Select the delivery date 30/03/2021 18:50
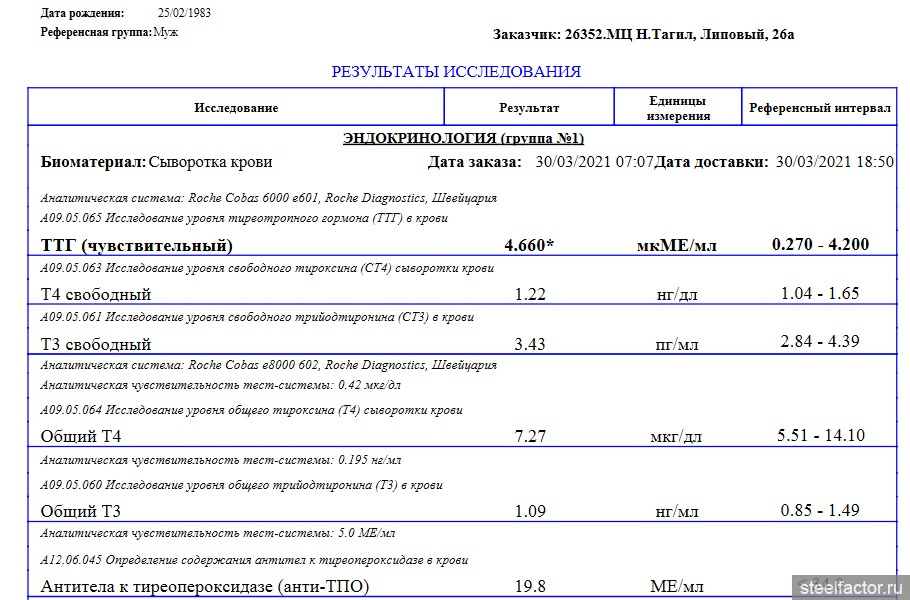Viewport: 910px width, 600px height. [x=835, y=162]
